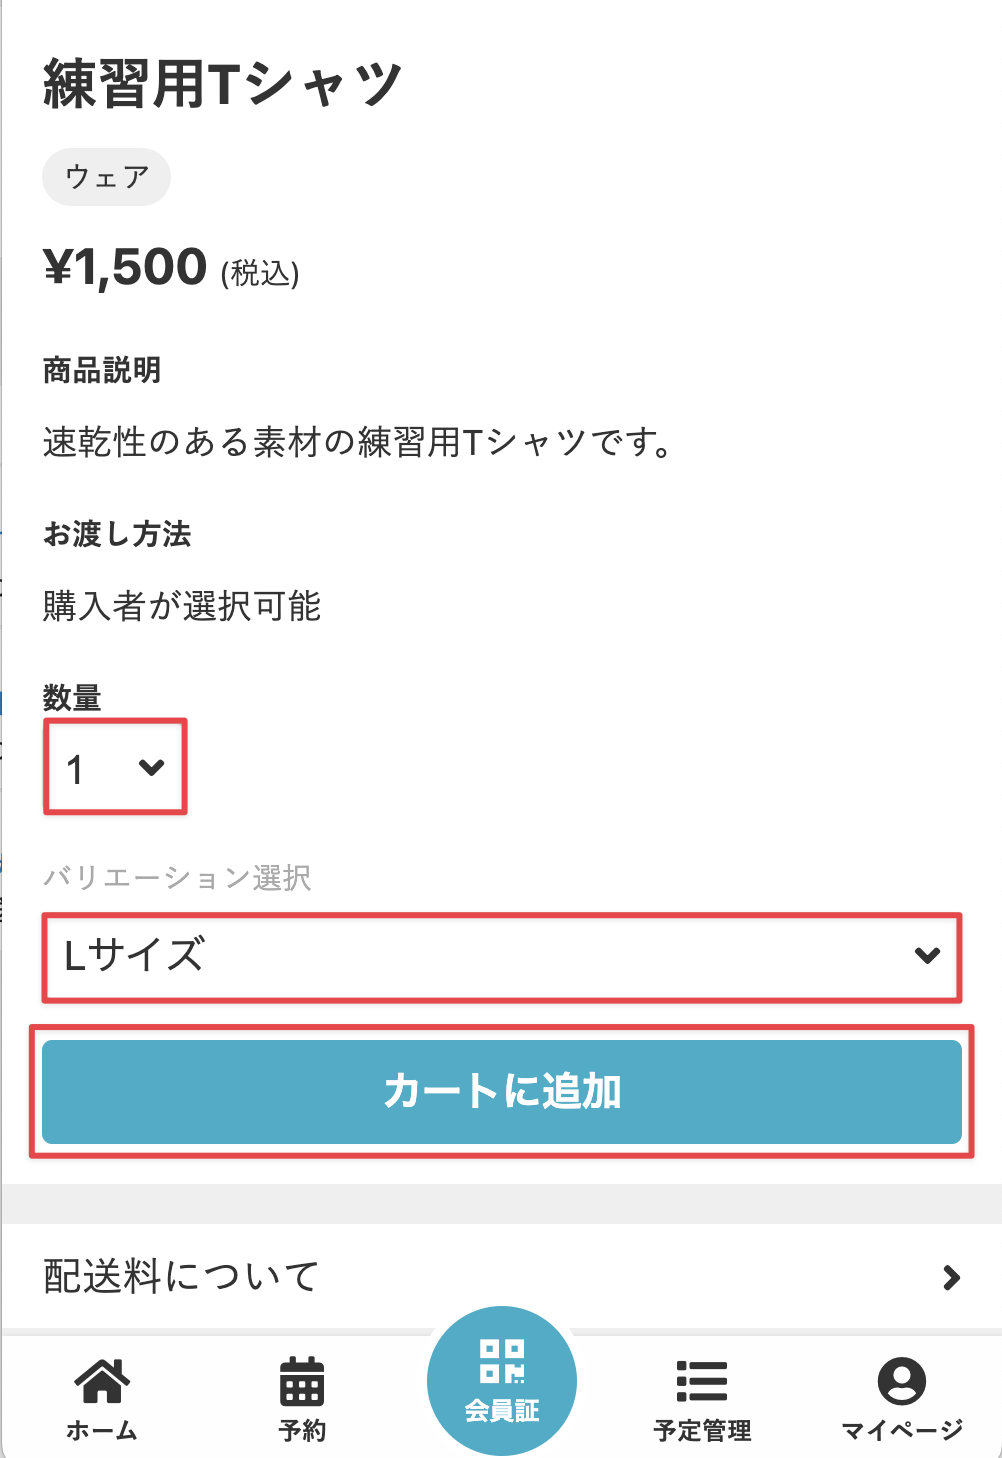Select the 会員証 label in the center circle
1002x1458 pixels.
[502, 1411]
